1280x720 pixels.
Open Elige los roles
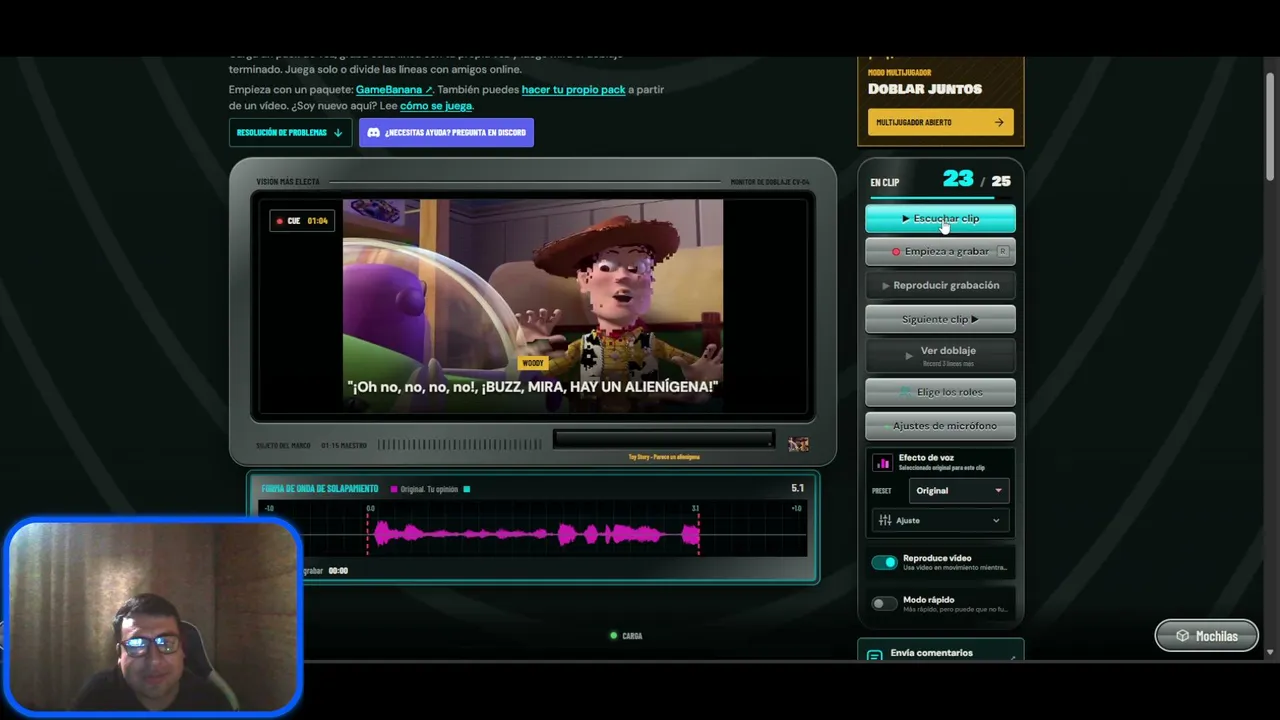(x=940, y=392)
